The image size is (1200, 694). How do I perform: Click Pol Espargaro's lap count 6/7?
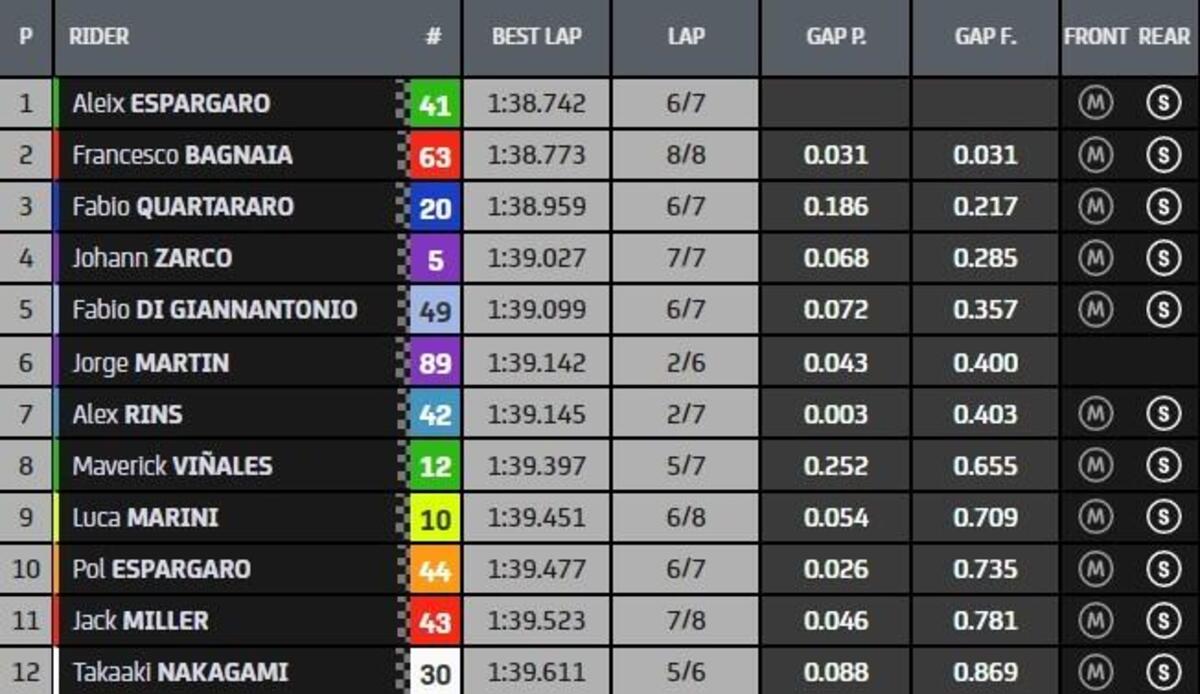coord(686,570)
